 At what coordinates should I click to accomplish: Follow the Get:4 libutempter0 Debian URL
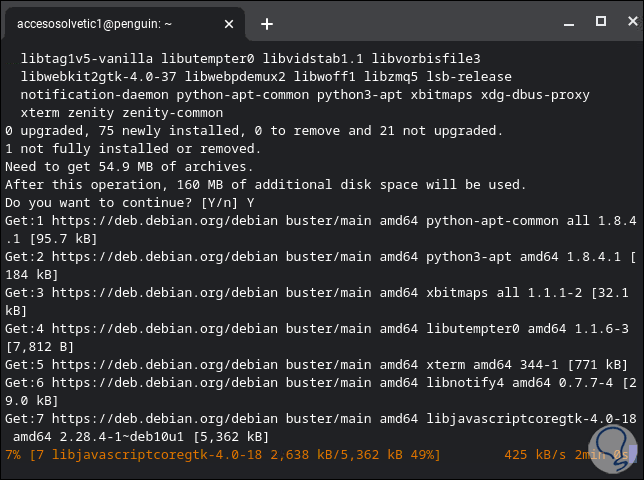(x=171, y=328)
